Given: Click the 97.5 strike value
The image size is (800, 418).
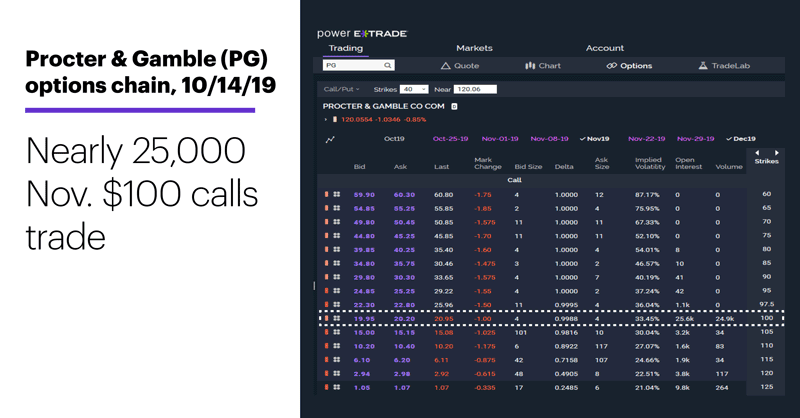Looking at the screenshot, I should point(766,304).
